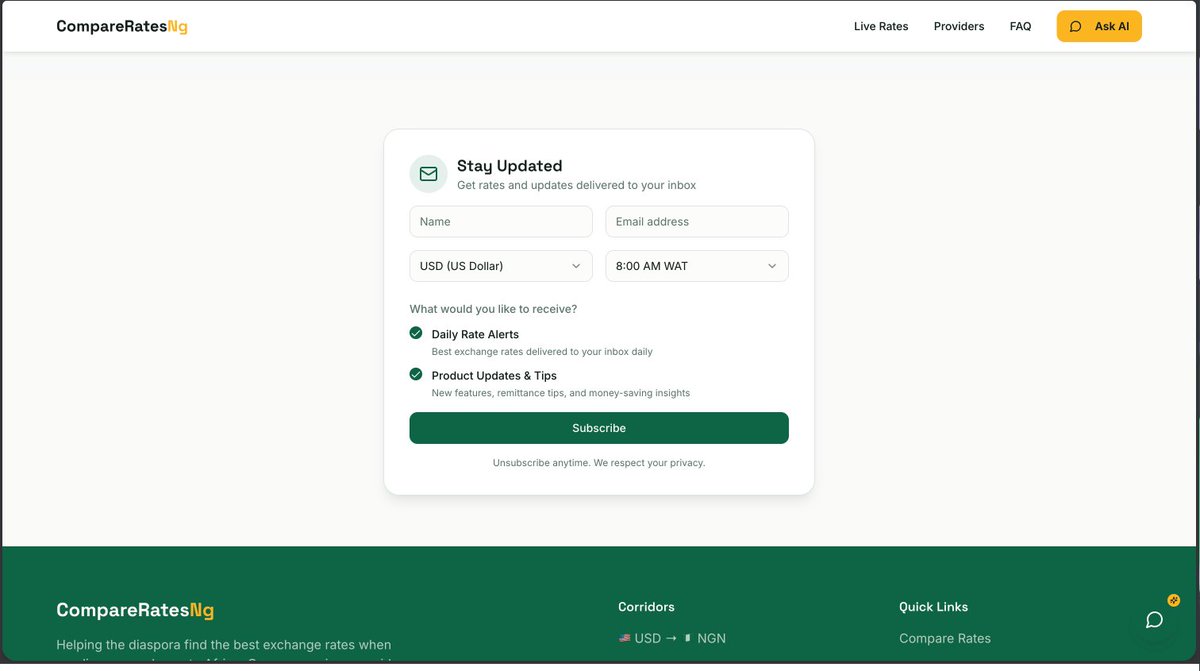Go to Live Rates in the navigation

[881, 26]
